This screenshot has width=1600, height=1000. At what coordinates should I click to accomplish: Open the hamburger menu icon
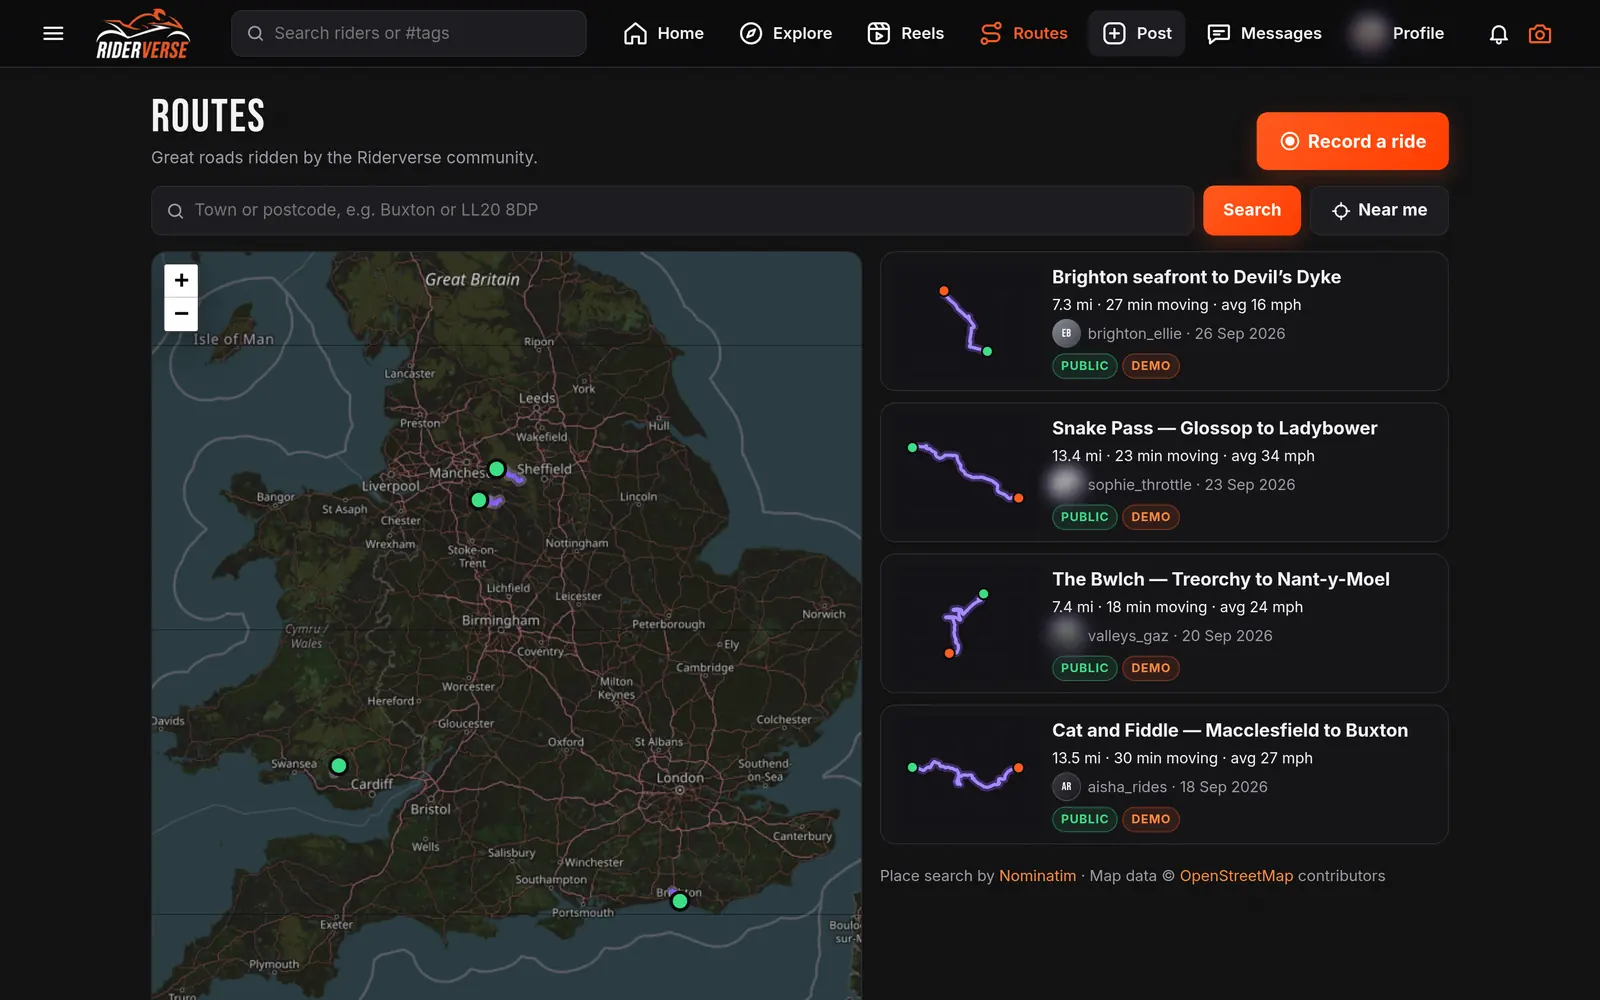coord(54,34)
